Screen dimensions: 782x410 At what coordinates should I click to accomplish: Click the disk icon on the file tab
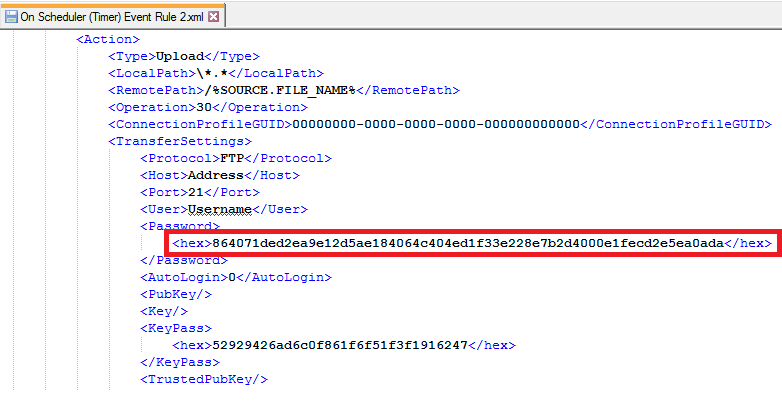point(12,16)
